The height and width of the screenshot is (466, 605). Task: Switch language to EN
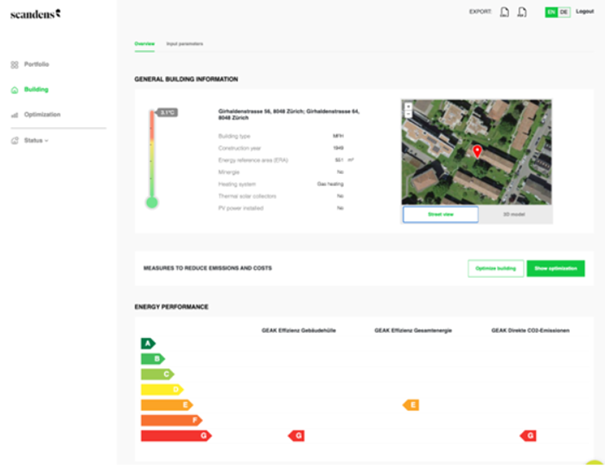click(x=550, y=12)
